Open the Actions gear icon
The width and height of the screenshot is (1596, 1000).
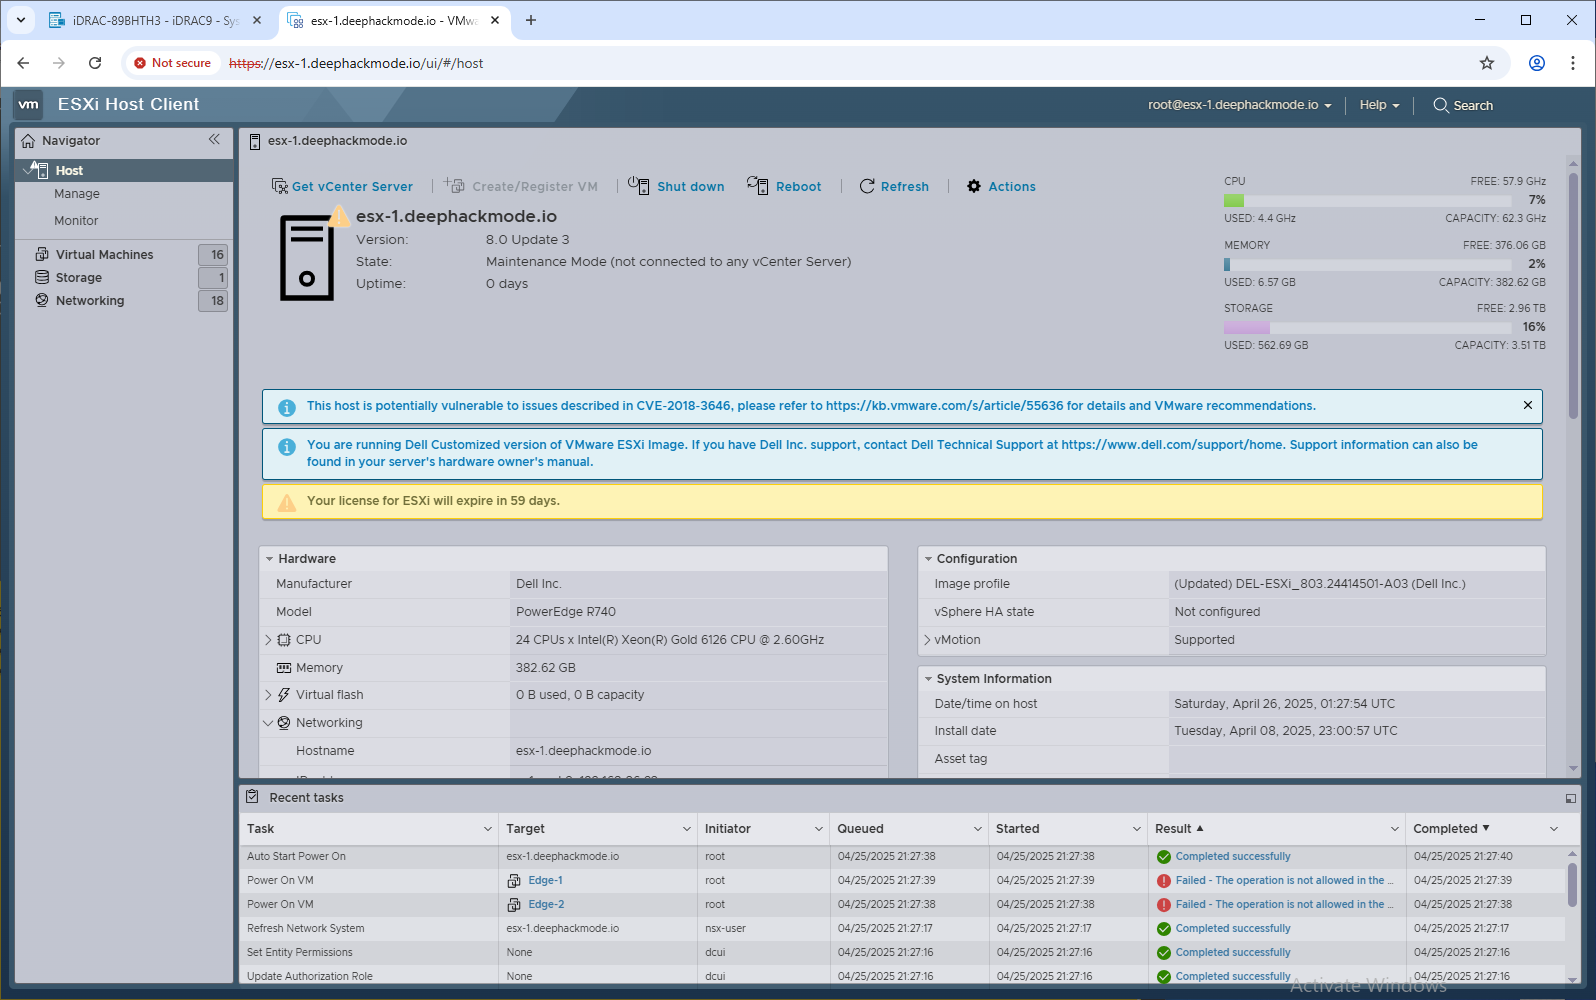[974, 186]
